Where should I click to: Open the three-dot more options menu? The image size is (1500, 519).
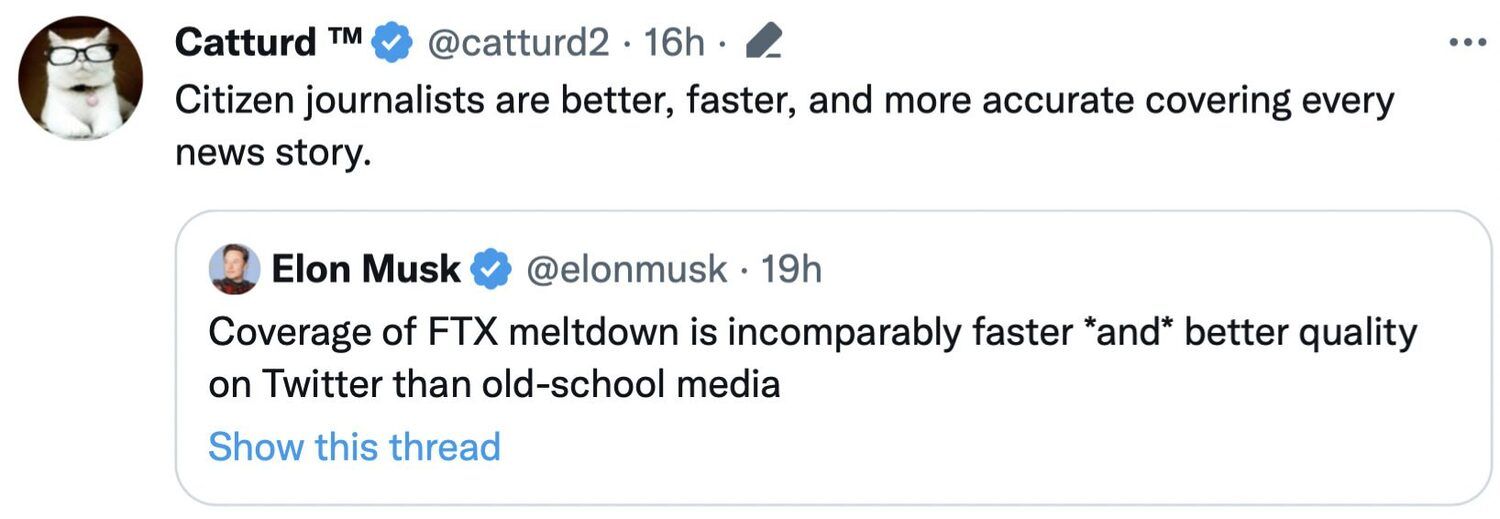point(1468,43)
